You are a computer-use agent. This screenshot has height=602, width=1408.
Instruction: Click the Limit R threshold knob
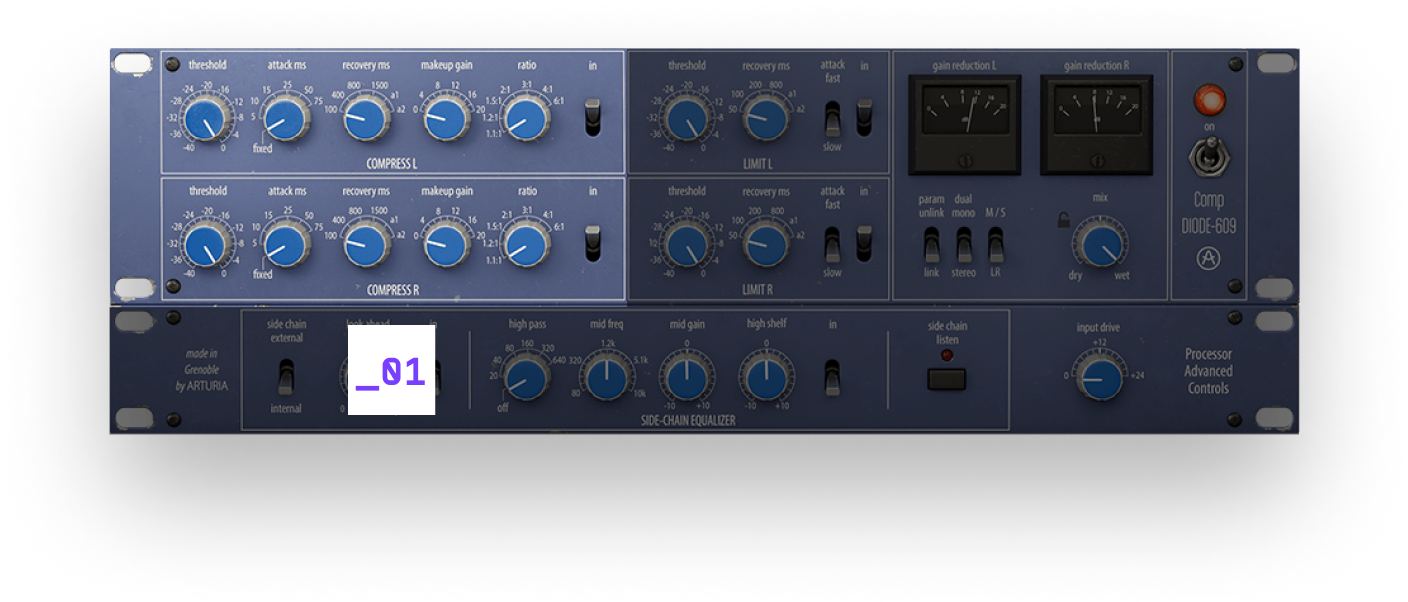pyautogui.click(x=686, y=245)
